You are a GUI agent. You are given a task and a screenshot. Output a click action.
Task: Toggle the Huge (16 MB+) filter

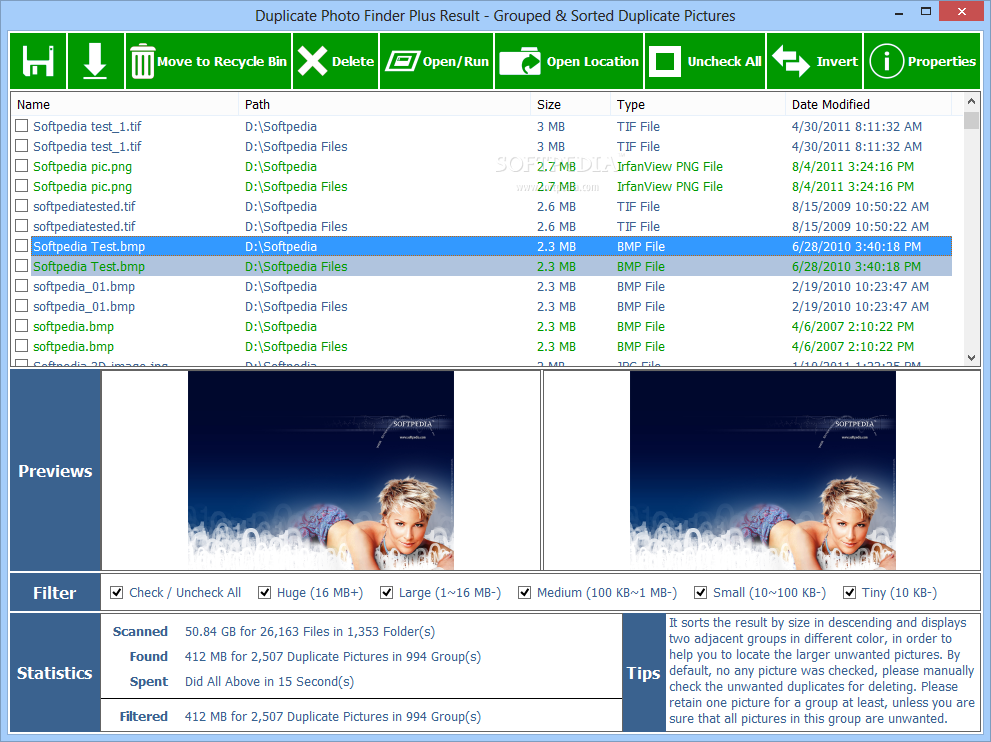pyautogui.click(x=264, y=592)
